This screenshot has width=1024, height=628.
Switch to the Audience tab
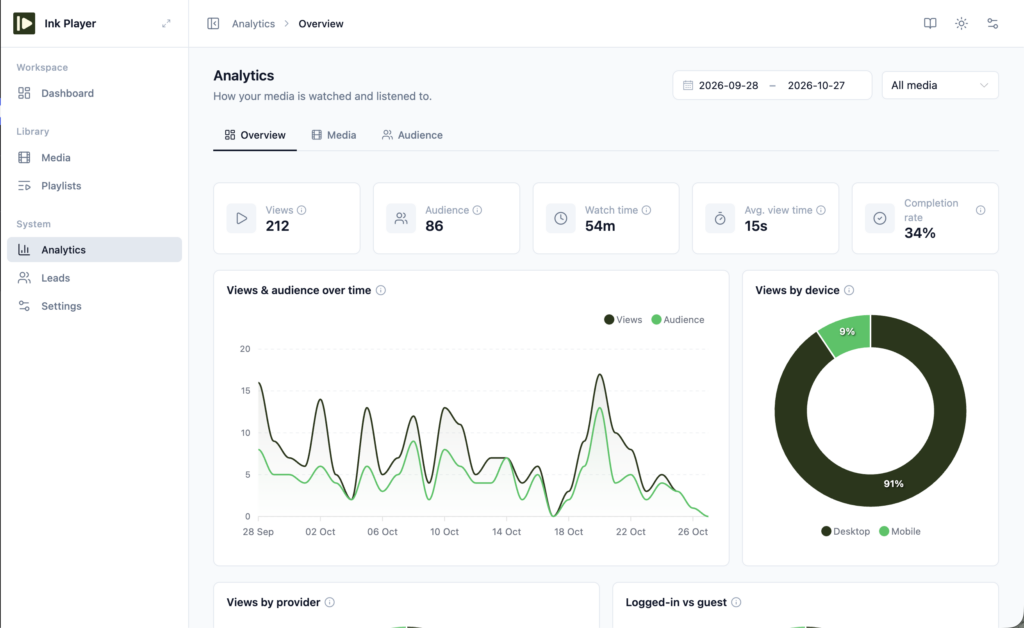tap(412, 135)
